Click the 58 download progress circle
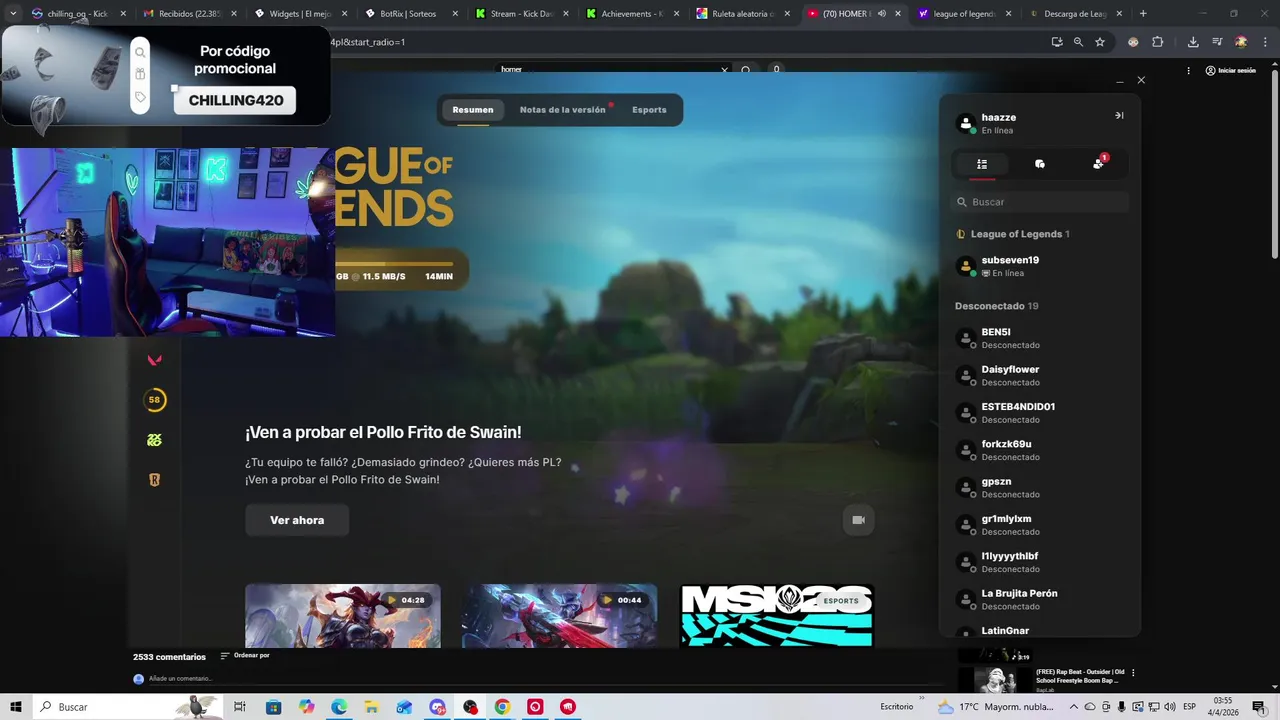 pyautogui.click(x=154, y=400)
